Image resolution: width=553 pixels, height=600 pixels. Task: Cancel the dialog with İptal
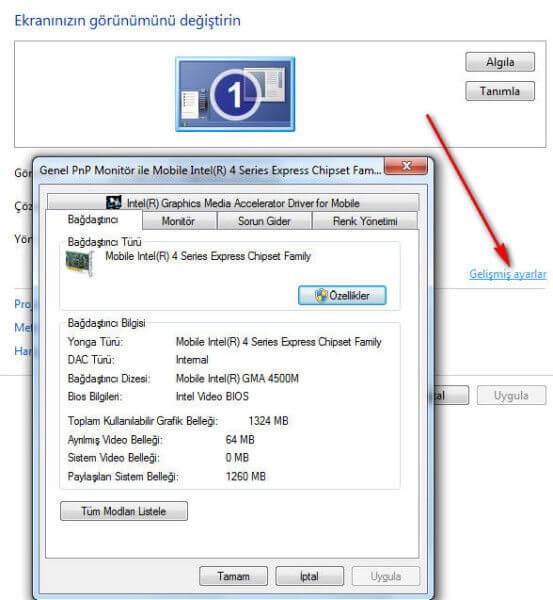click(309, 576)
